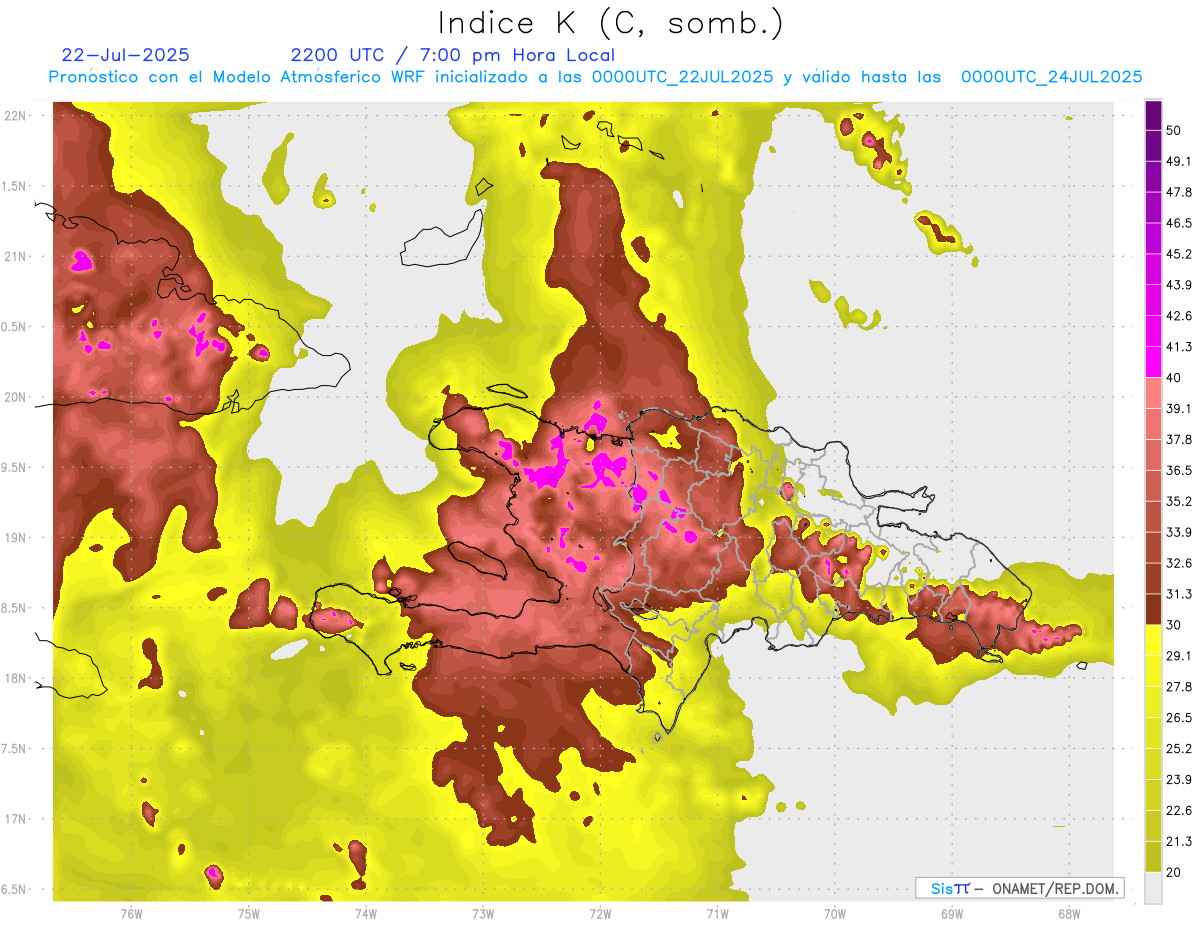Screen dimensions: 1200x927
Task: Select the '75W' longitude label
Action: (x=248, y=914)
